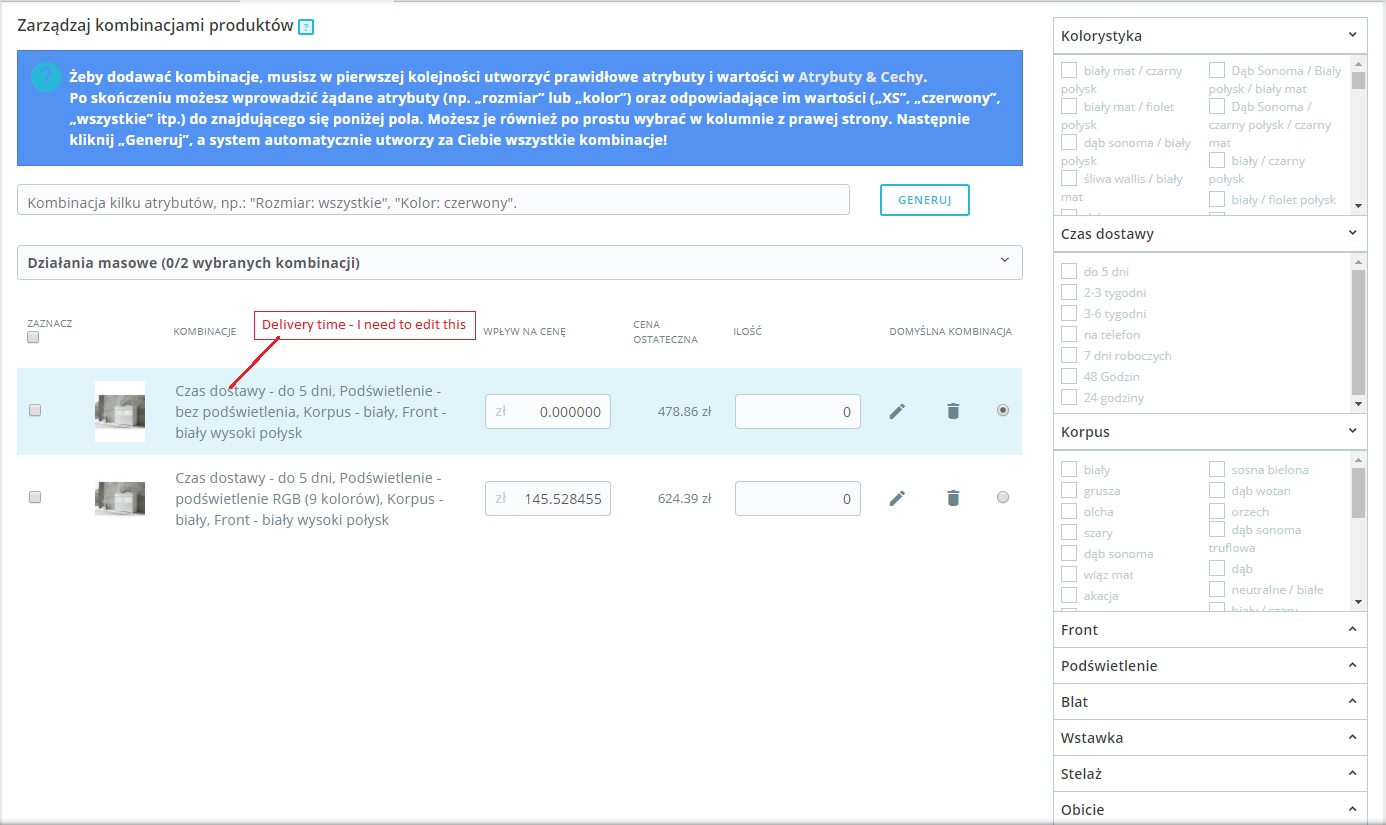Check 'biały mat / fiolet połysk' in Kolorystyka

1069,106
